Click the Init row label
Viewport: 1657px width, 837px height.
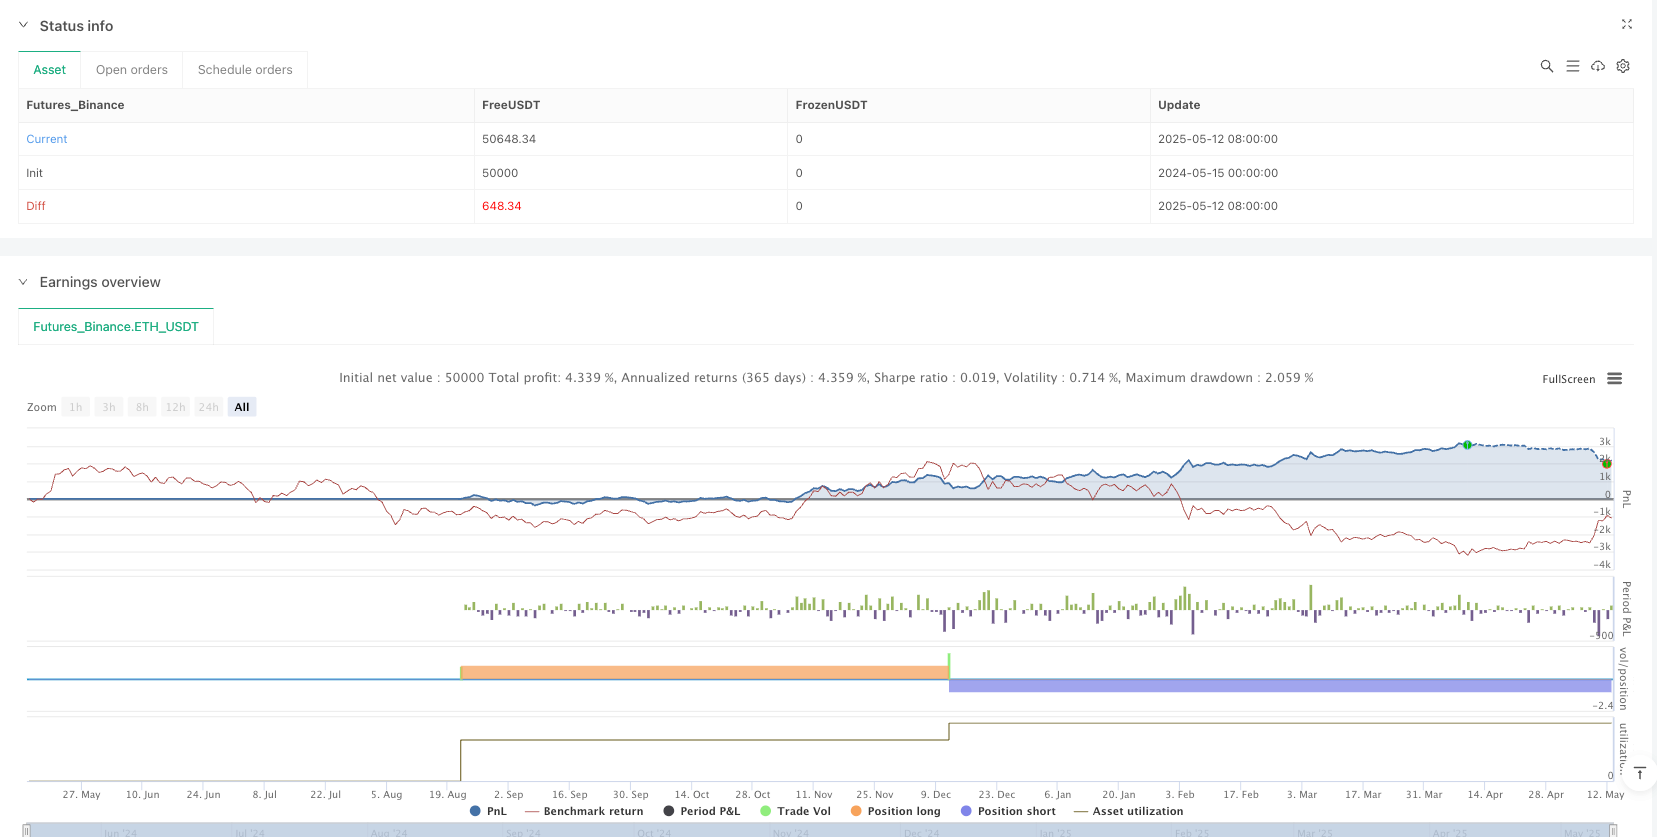(35, 173)
